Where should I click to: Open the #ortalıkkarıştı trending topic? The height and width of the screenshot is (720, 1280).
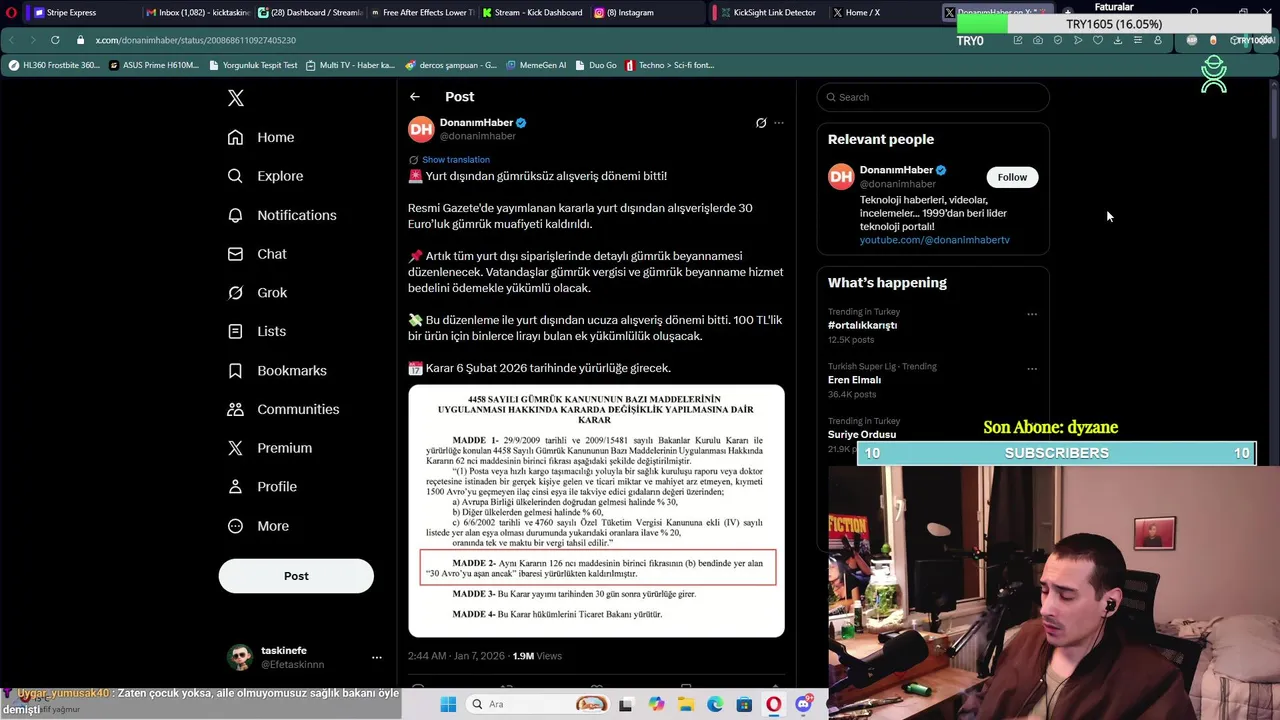(x=862, y=325)
